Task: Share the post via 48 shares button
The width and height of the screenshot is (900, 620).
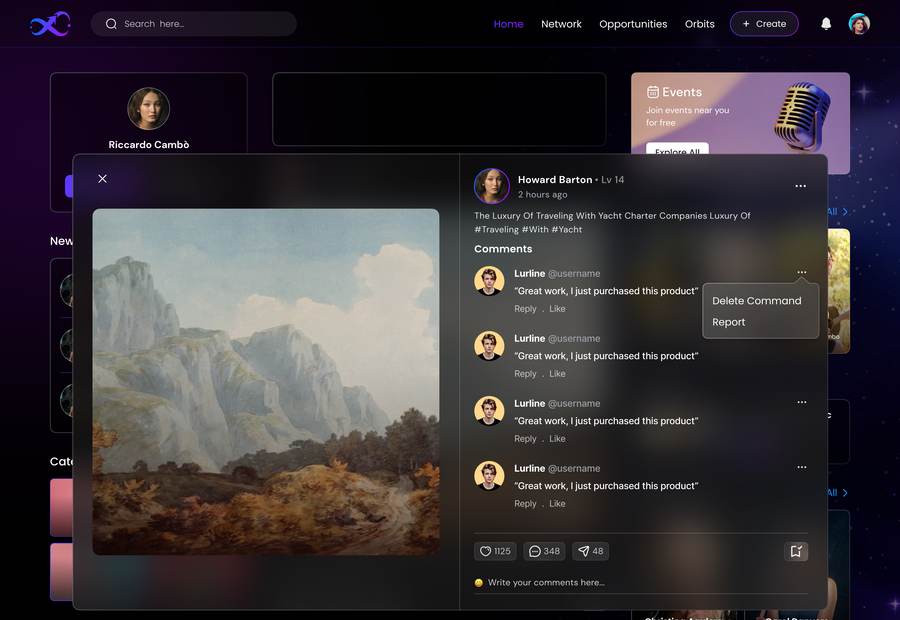Action: [x=591, y=551]
